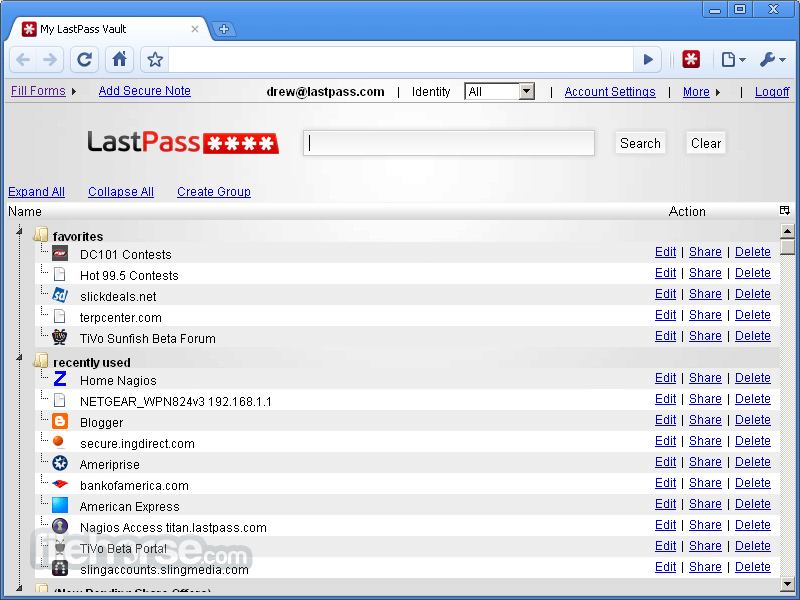Select the My LastPass Vault tab
This screenshot has height=600, width=800.
(x=107, y=29)
